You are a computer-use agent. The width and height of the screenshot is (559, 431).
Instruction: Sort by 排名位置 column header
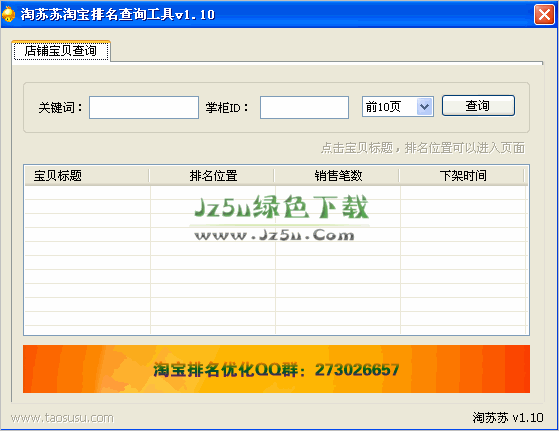(x=212, y=176)
